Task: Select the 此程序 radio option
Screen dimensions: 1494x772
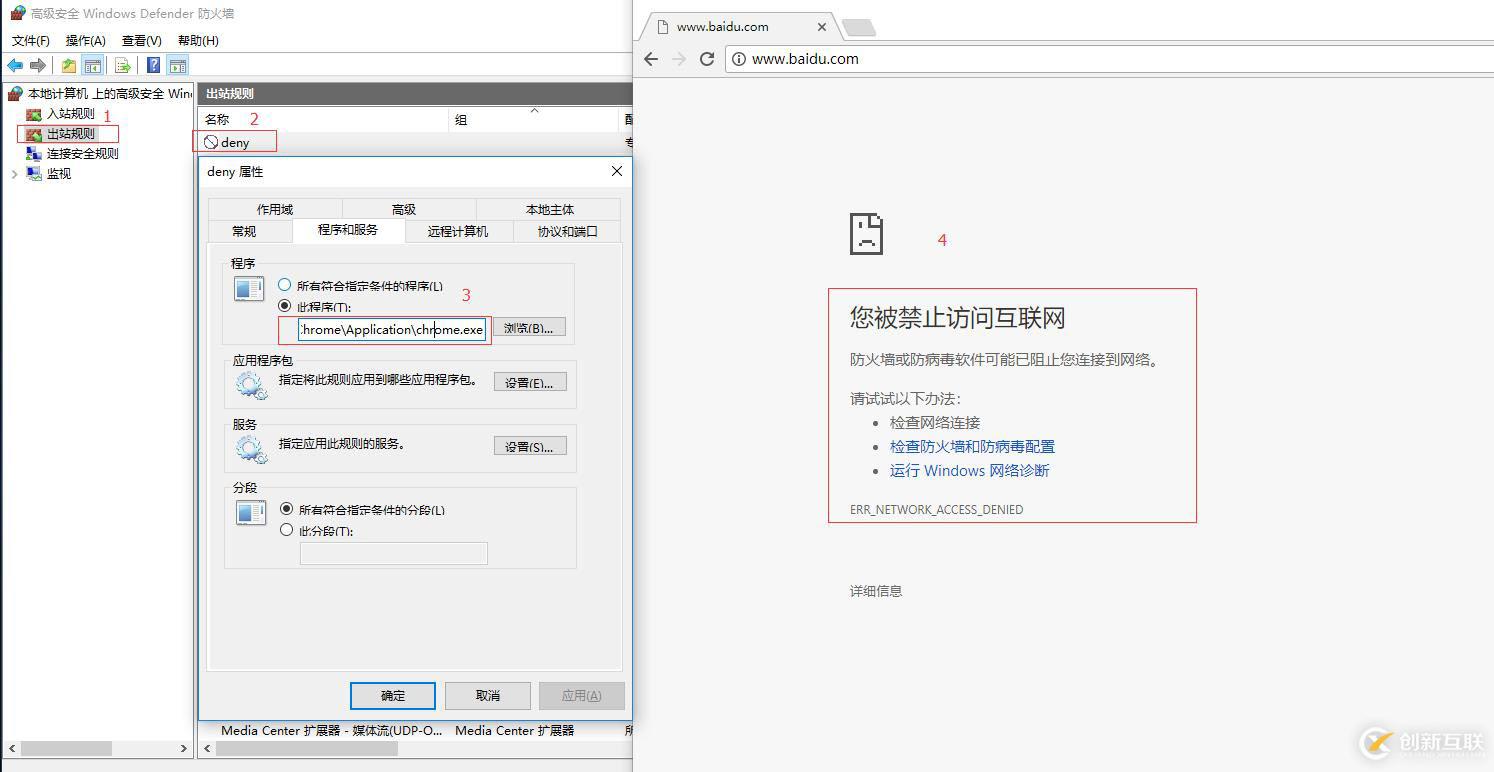Action: click(287, 307)
